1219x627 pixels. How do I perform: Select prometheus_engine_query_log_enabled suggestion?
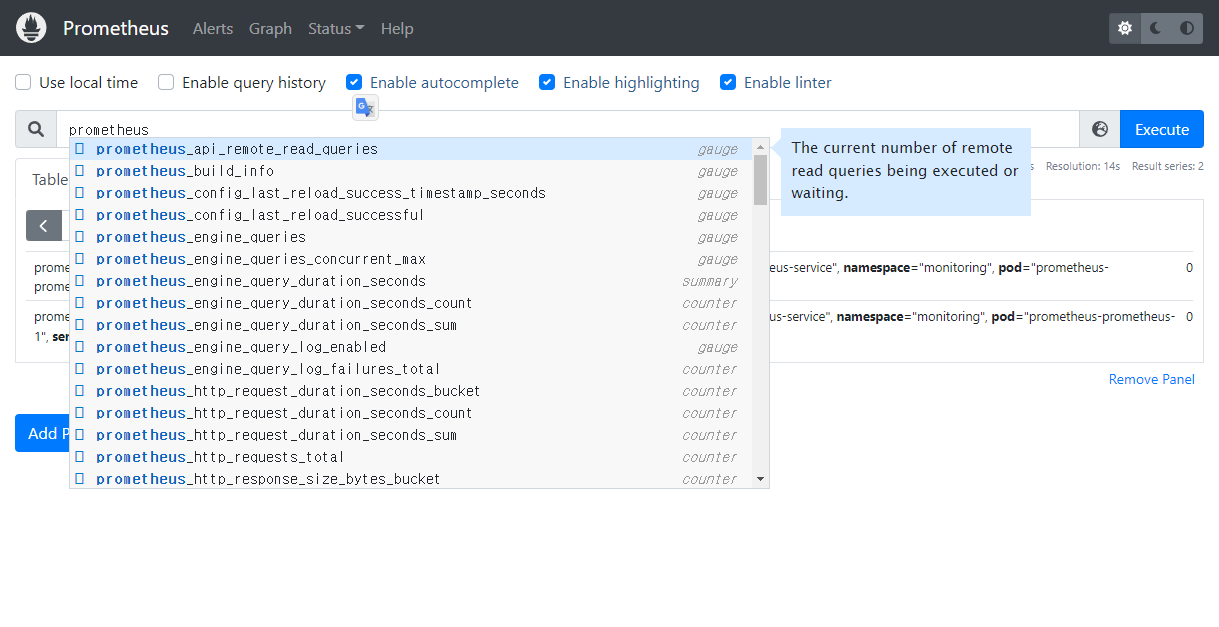click(x=411, y=347)
